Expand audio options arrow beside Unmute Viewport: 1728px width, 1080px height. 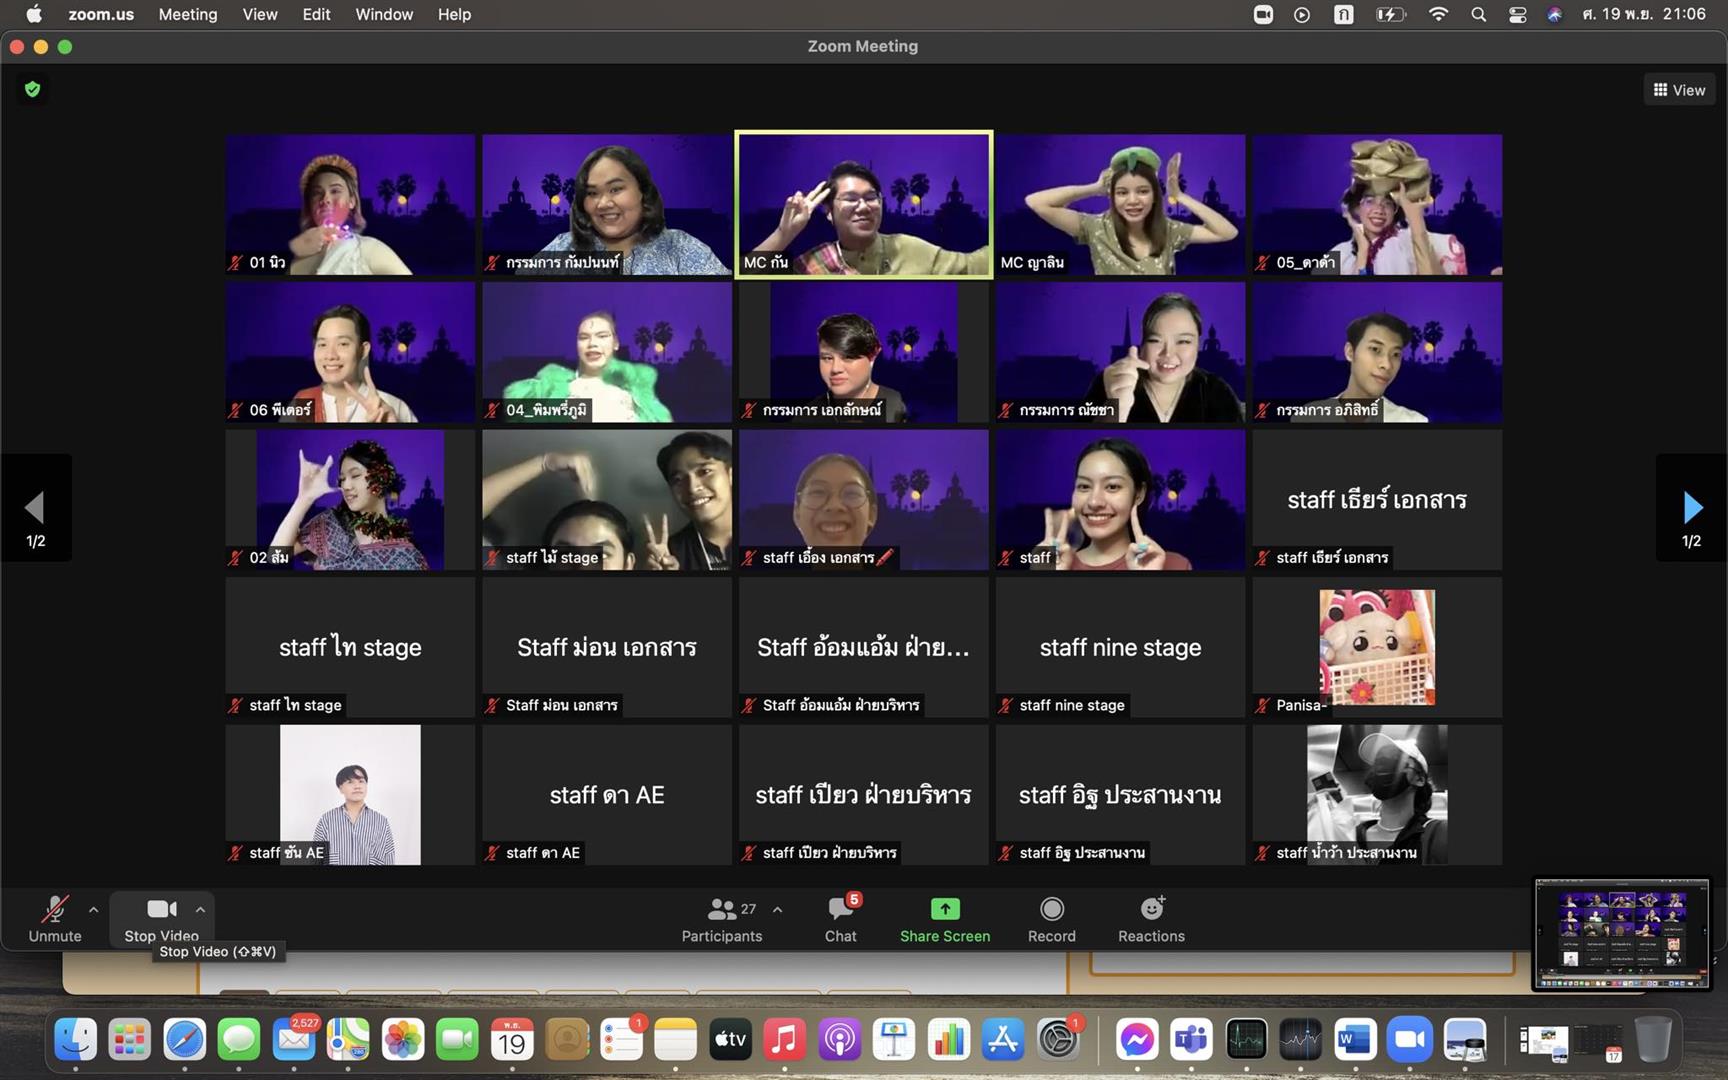[x=93, y=909]
